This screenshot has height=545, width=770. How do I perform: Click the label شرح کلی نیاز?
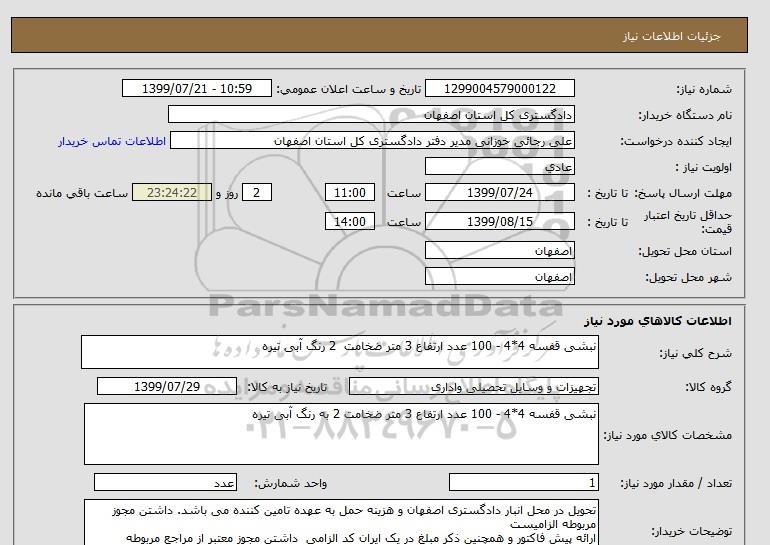[696, 353]
